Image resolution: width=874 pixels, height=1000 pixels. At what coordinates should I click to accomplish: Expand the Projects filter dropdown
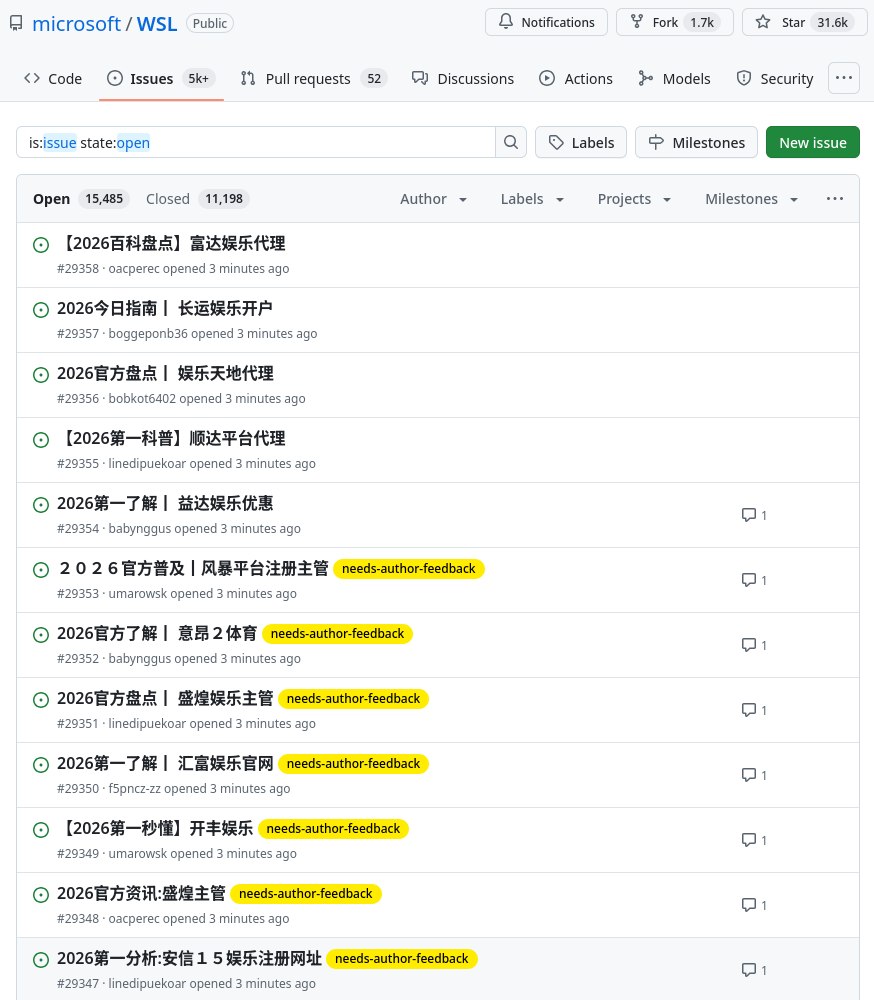click(x=634, y=199)
